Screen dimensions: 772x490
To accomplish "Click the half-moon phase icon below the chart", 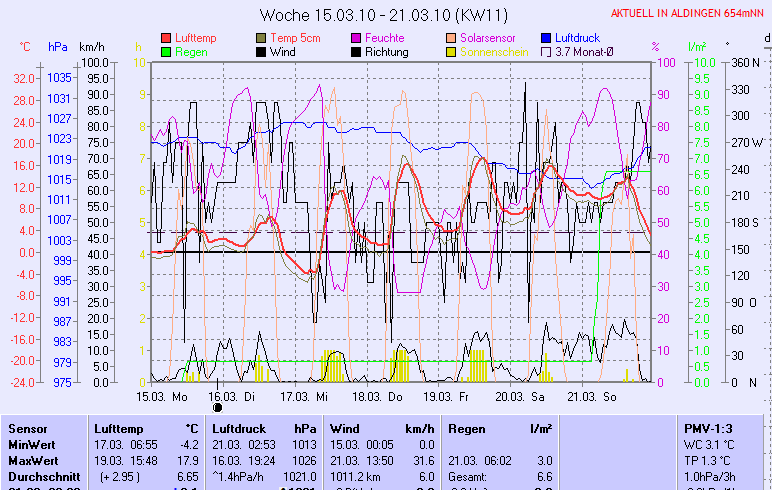I will [x=218, y=407].
